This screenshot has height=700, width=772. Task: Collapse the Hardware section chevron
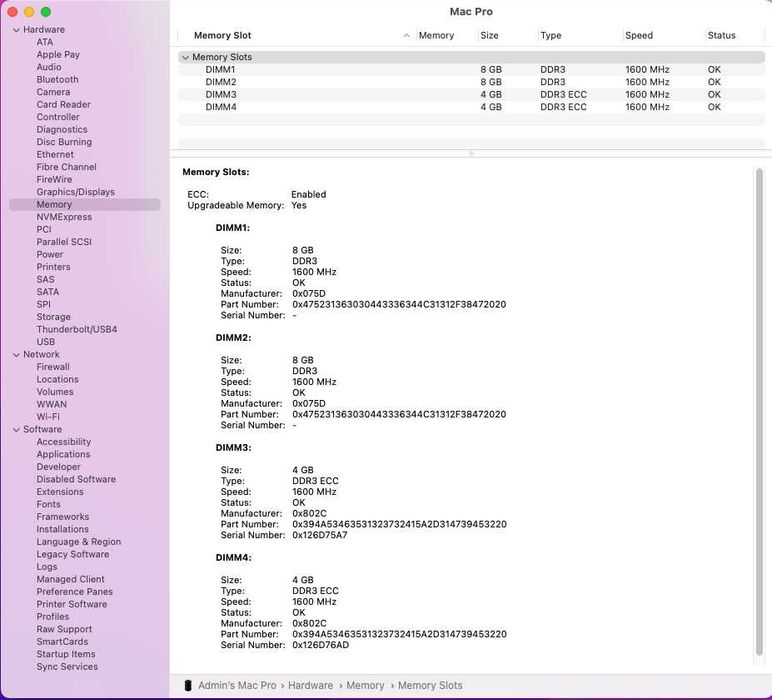[x=16, y=30]
